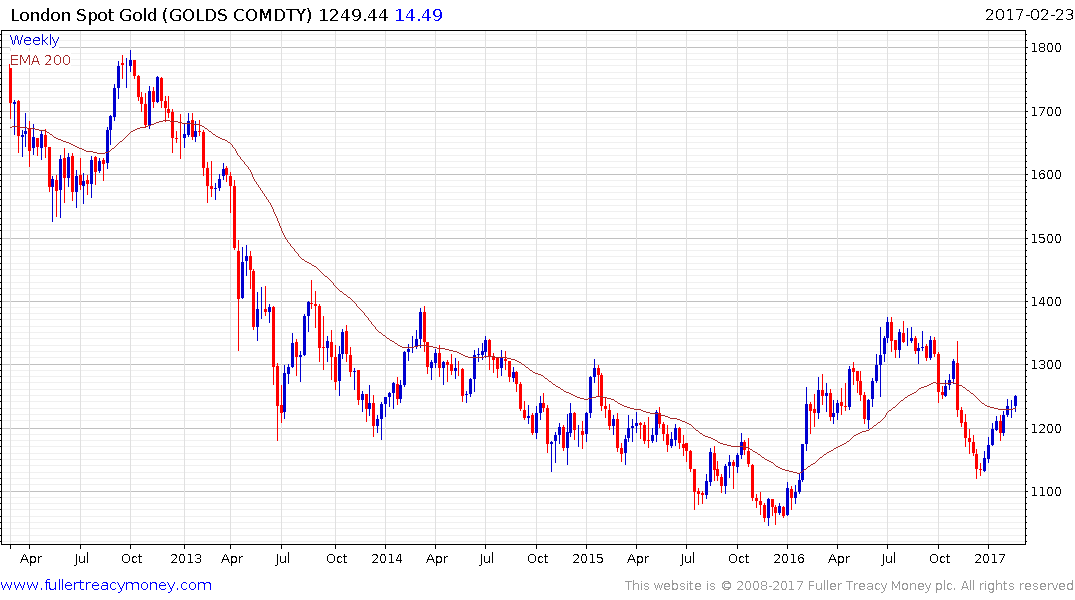Click the 2017 time axis label
Viewport: 1075px width, 600px height.
pyautogui.click(x=989, y=558)
